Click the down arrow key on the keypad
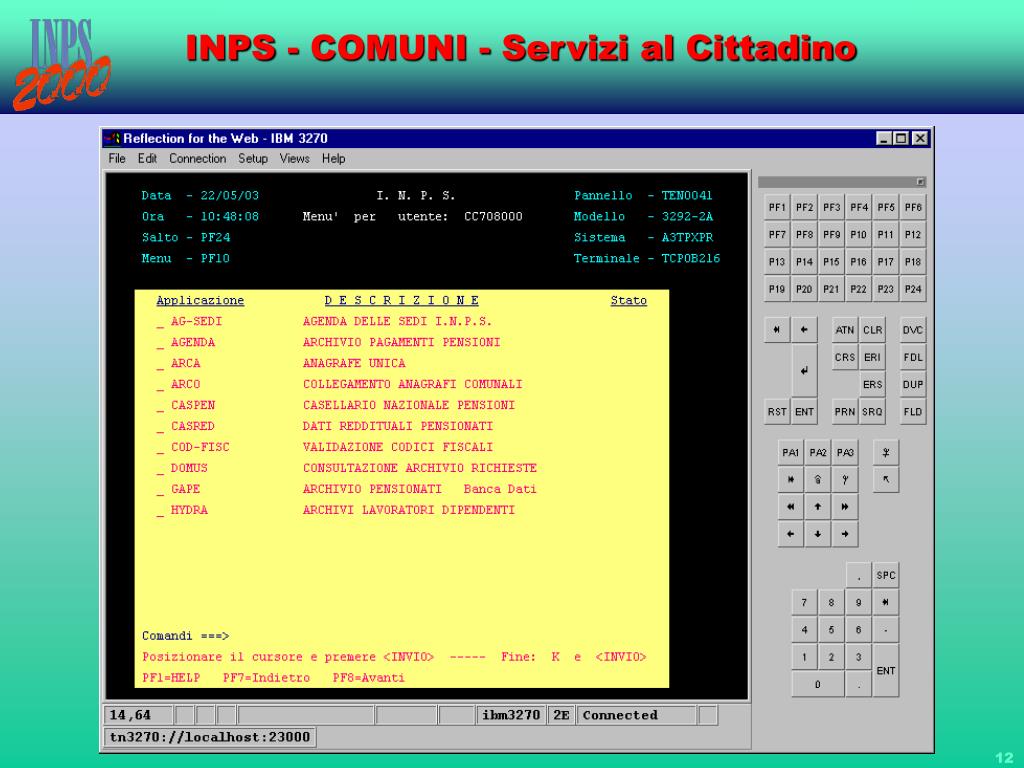 pos(818,534)
